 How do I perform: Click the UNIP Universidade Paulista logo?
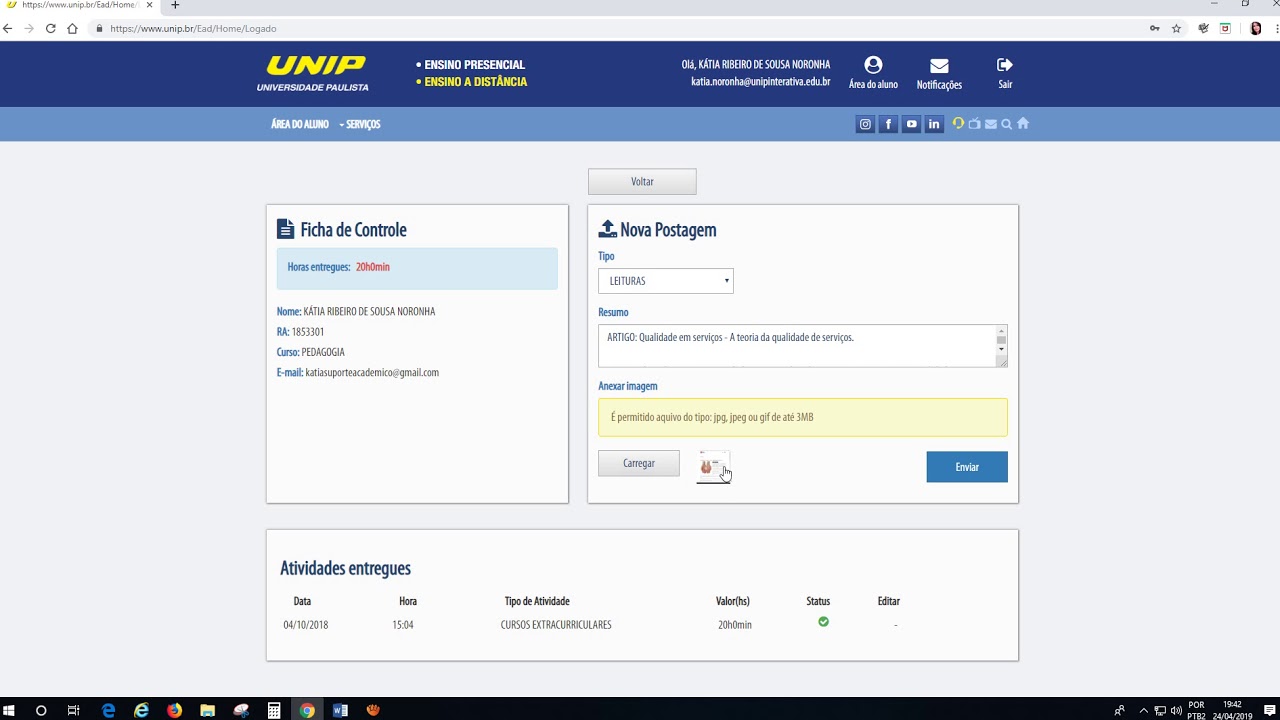coord(313,74)
